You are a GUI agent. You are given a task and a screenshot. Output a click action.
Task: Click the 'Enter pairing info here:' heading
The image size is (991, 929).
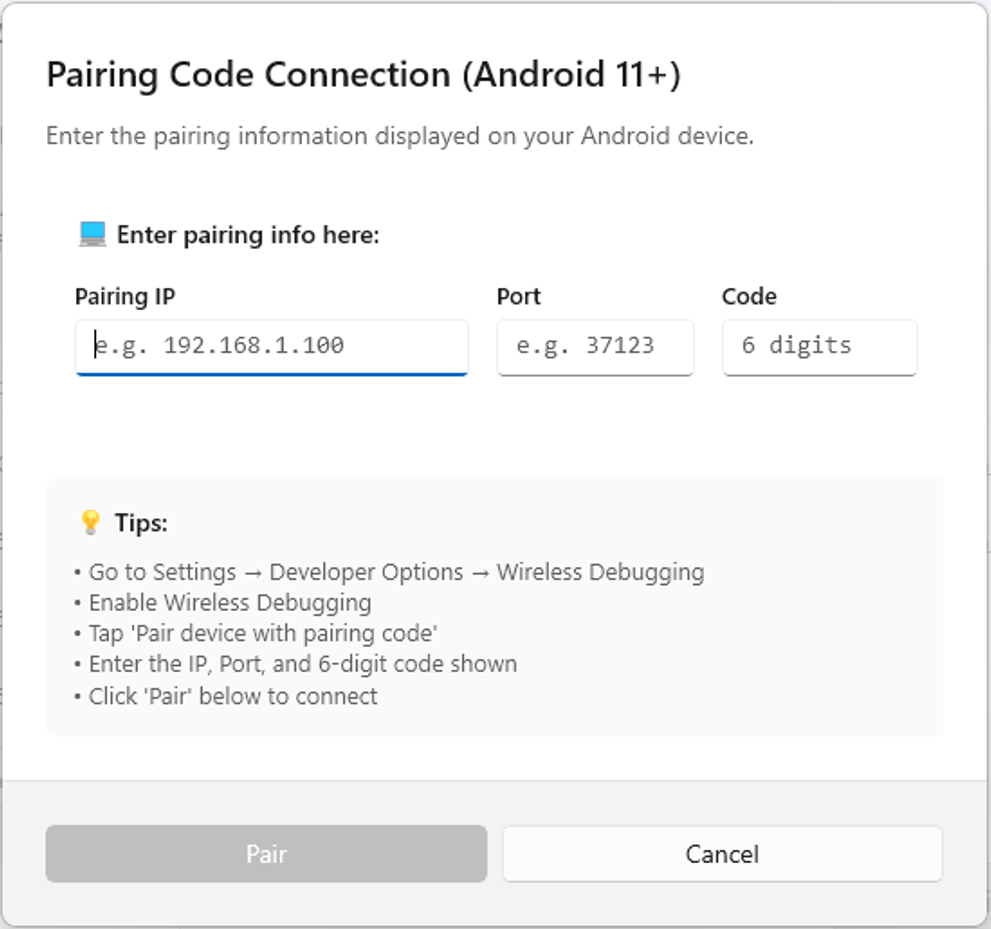[248, 235]
